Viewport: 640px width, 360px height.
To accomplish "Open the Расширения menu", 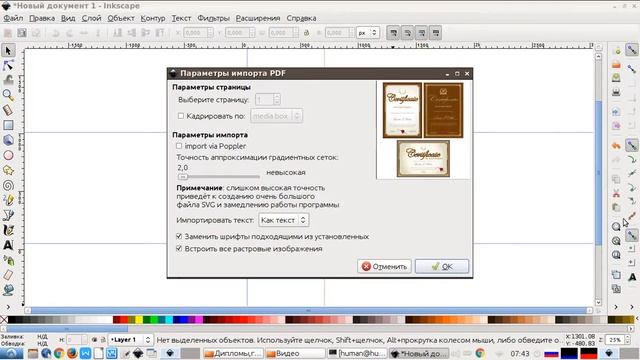I will tap(258, 18).
